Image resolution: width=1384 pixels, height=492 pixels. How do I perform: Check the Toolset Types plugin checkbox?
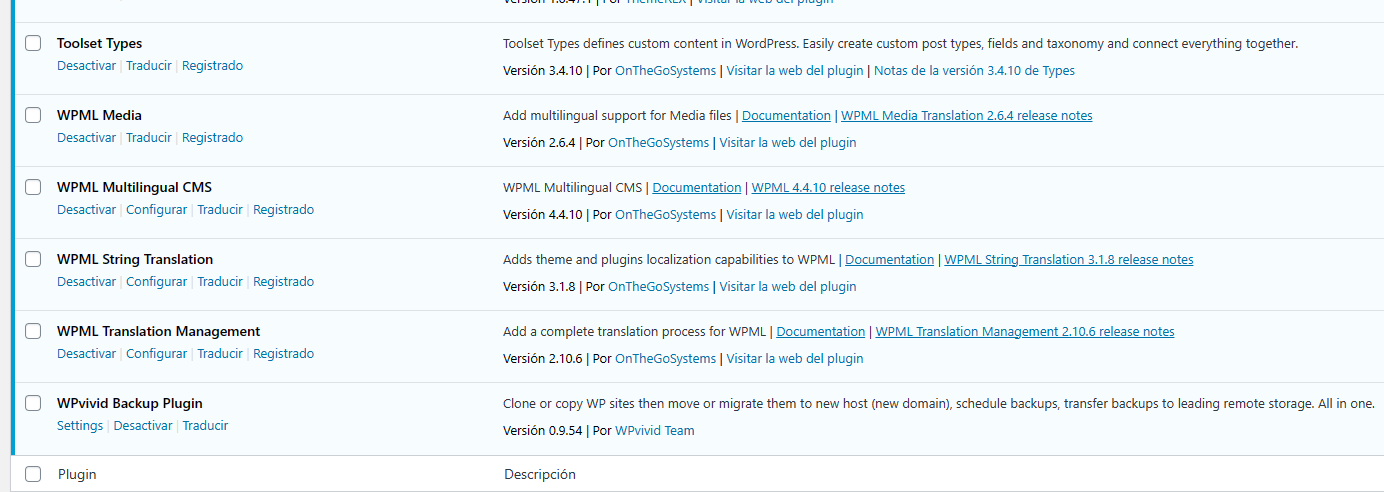(x=33, y=43)
